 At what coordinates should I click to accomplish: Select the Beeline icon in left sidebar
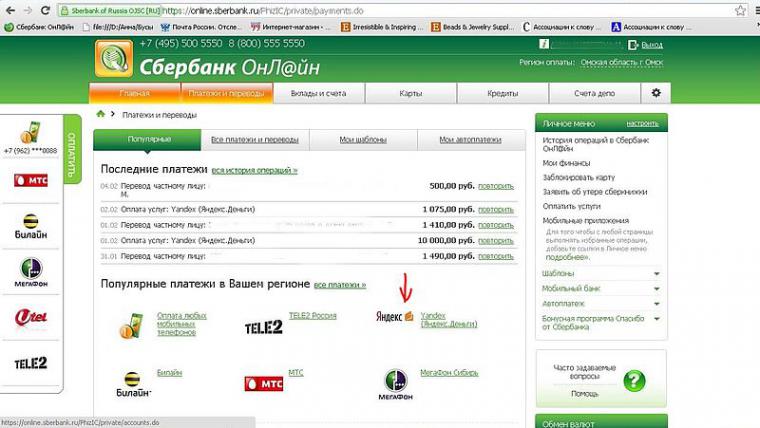point(30,224)
